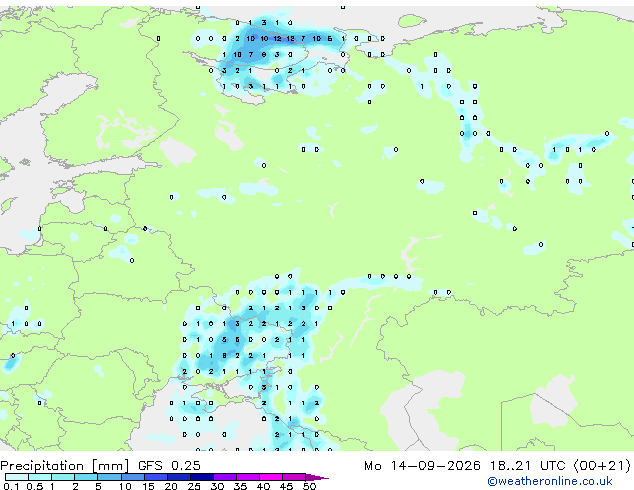Click the legend scale label 50

pyautogui.click(x=309, y=486)
